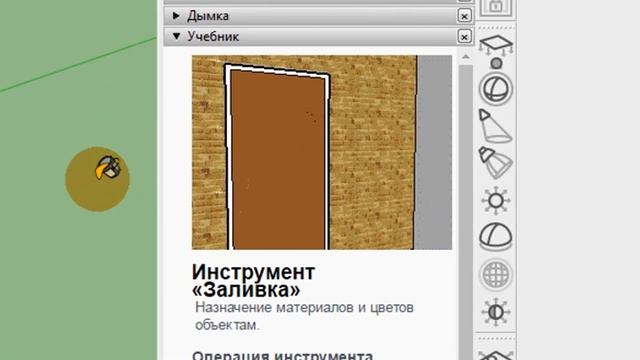
Task: Click the door tutorial illustration
Action: pos(322,152)
